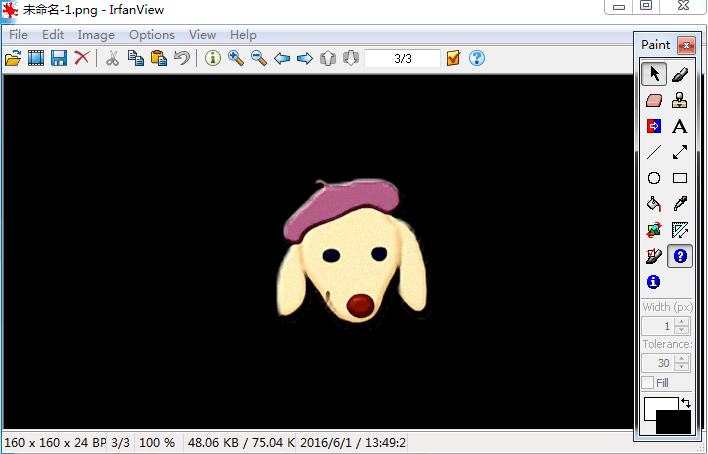
Task: Click the 2016/6/1 / 13:49:2 date status entry
Action: tap(353, 443)
